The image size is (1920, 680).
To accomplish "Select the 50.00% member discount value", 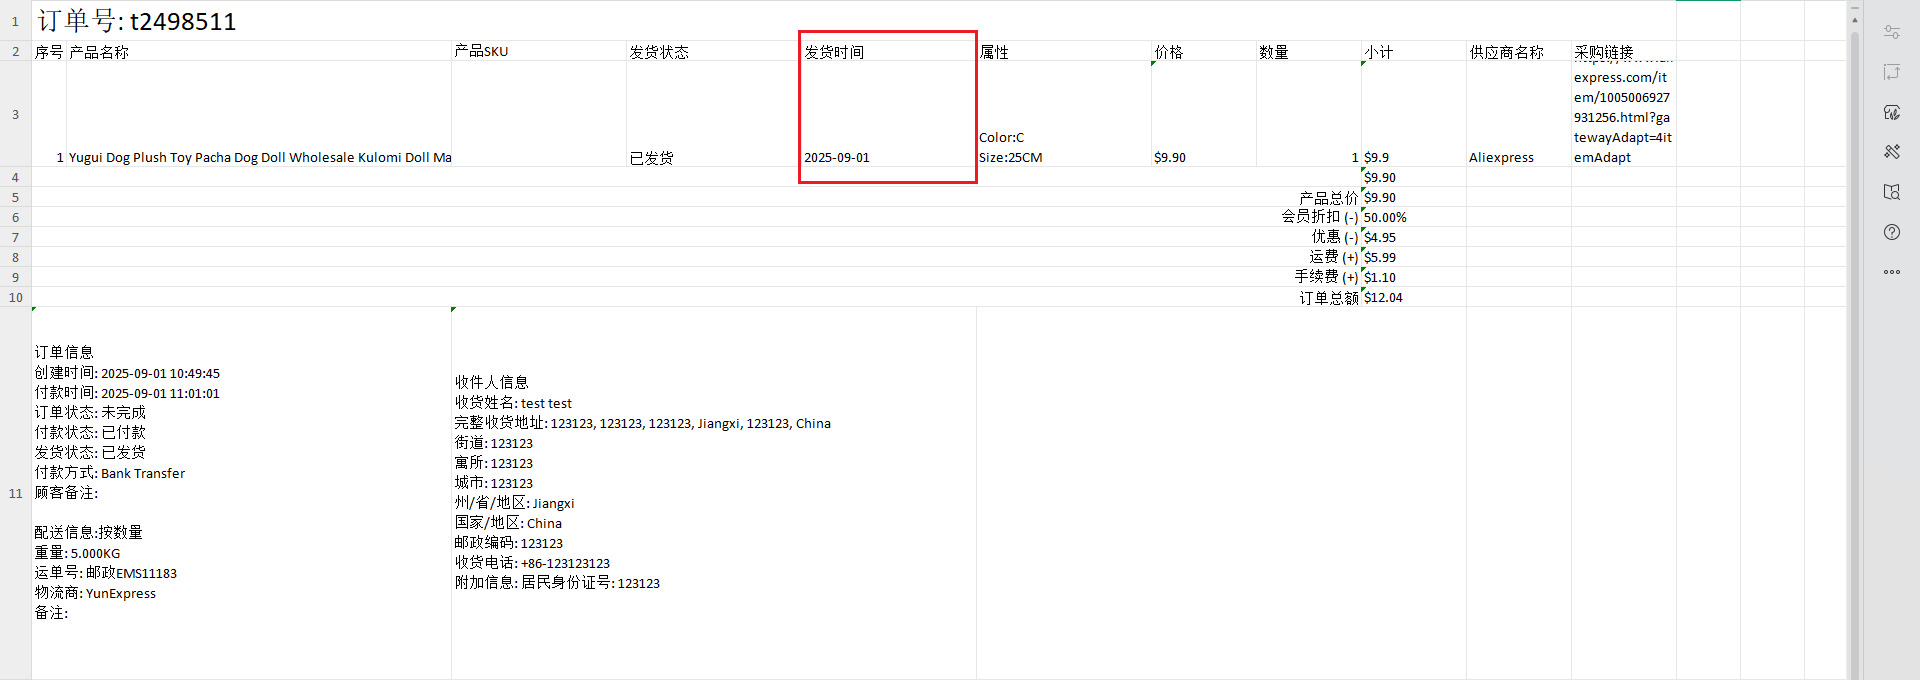I will pyautogui.click(x=1414, y=217).
